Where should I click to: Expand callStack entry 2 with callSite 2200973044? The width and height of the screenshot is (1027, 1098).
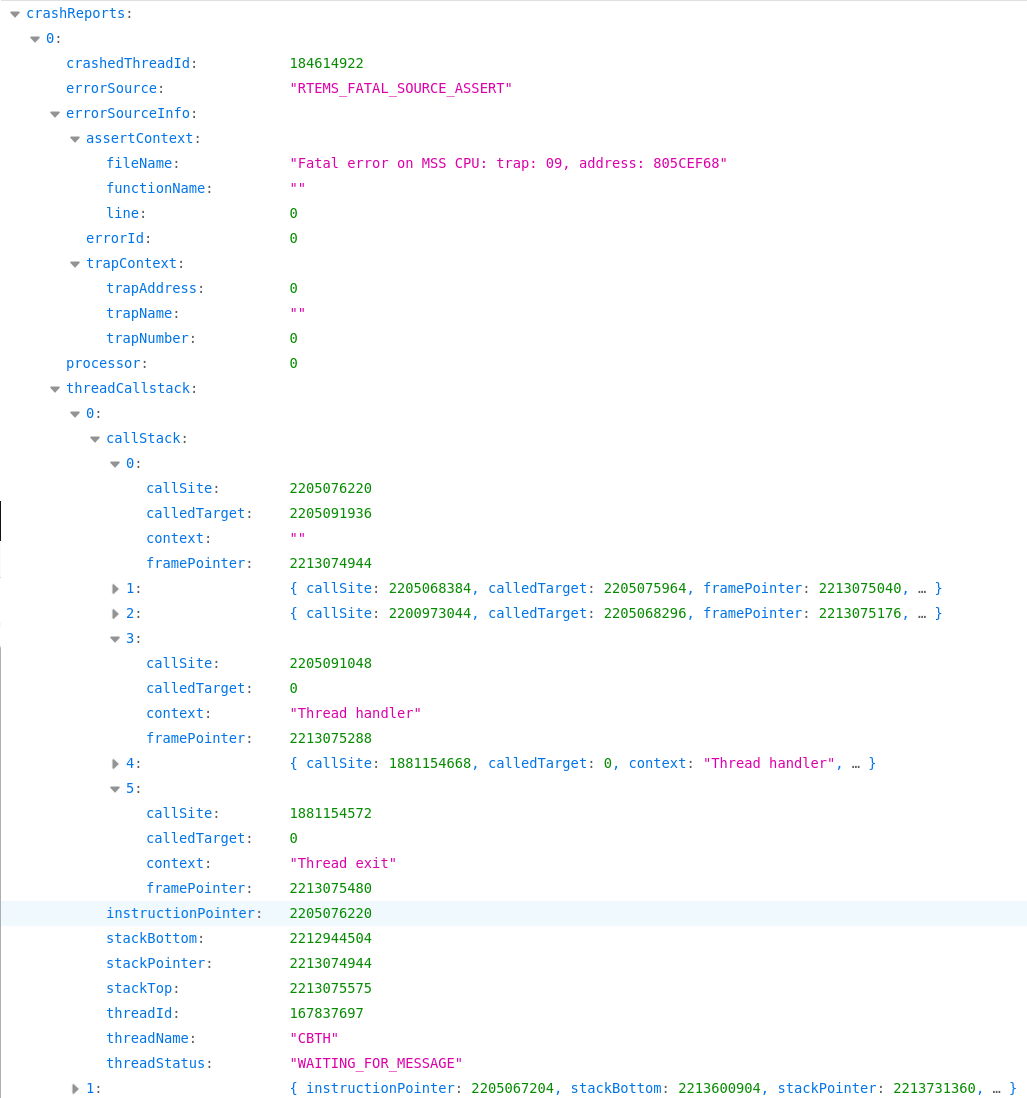pyautogui.click(x=115, y=614)
